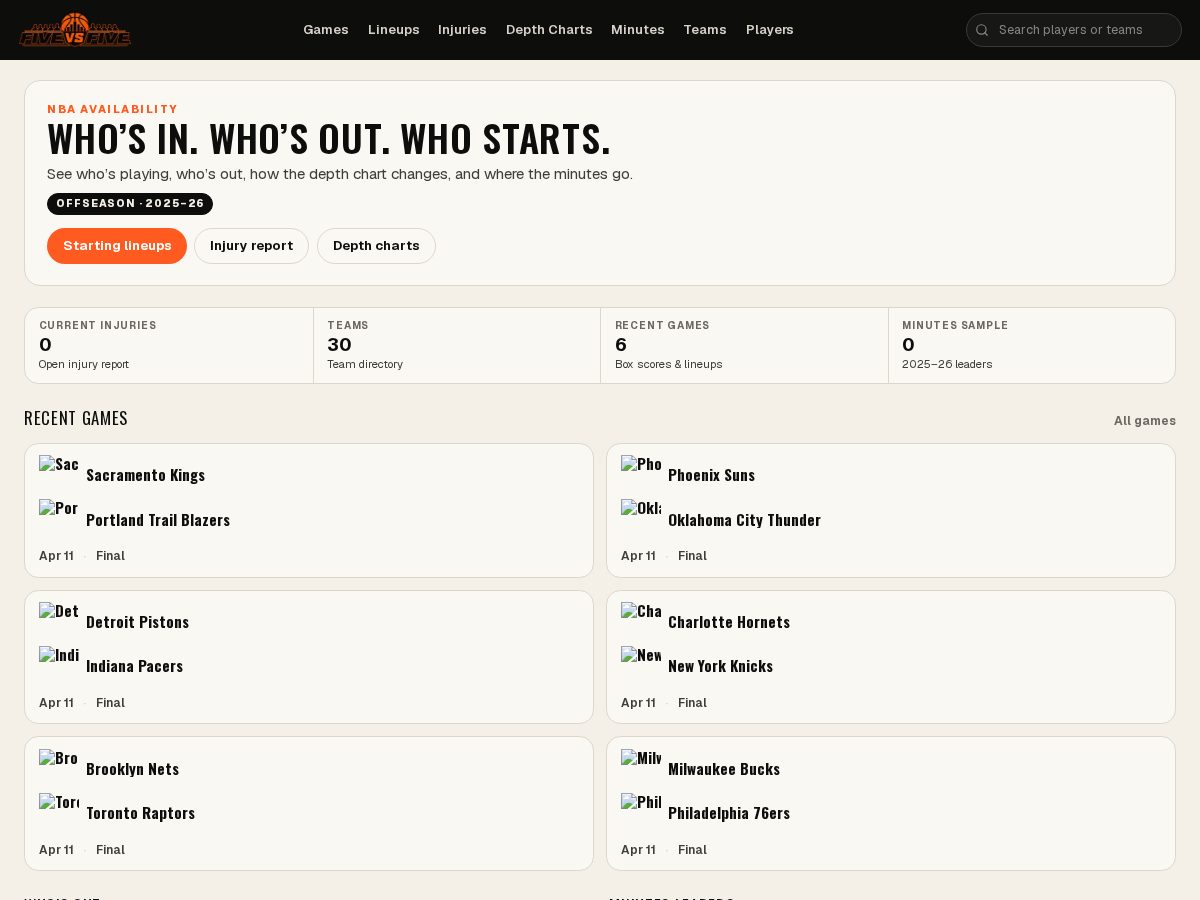Click the Philadelphia 76ers team name
The height and width of the screenshot is (900, 1200).
coord(729,813)
